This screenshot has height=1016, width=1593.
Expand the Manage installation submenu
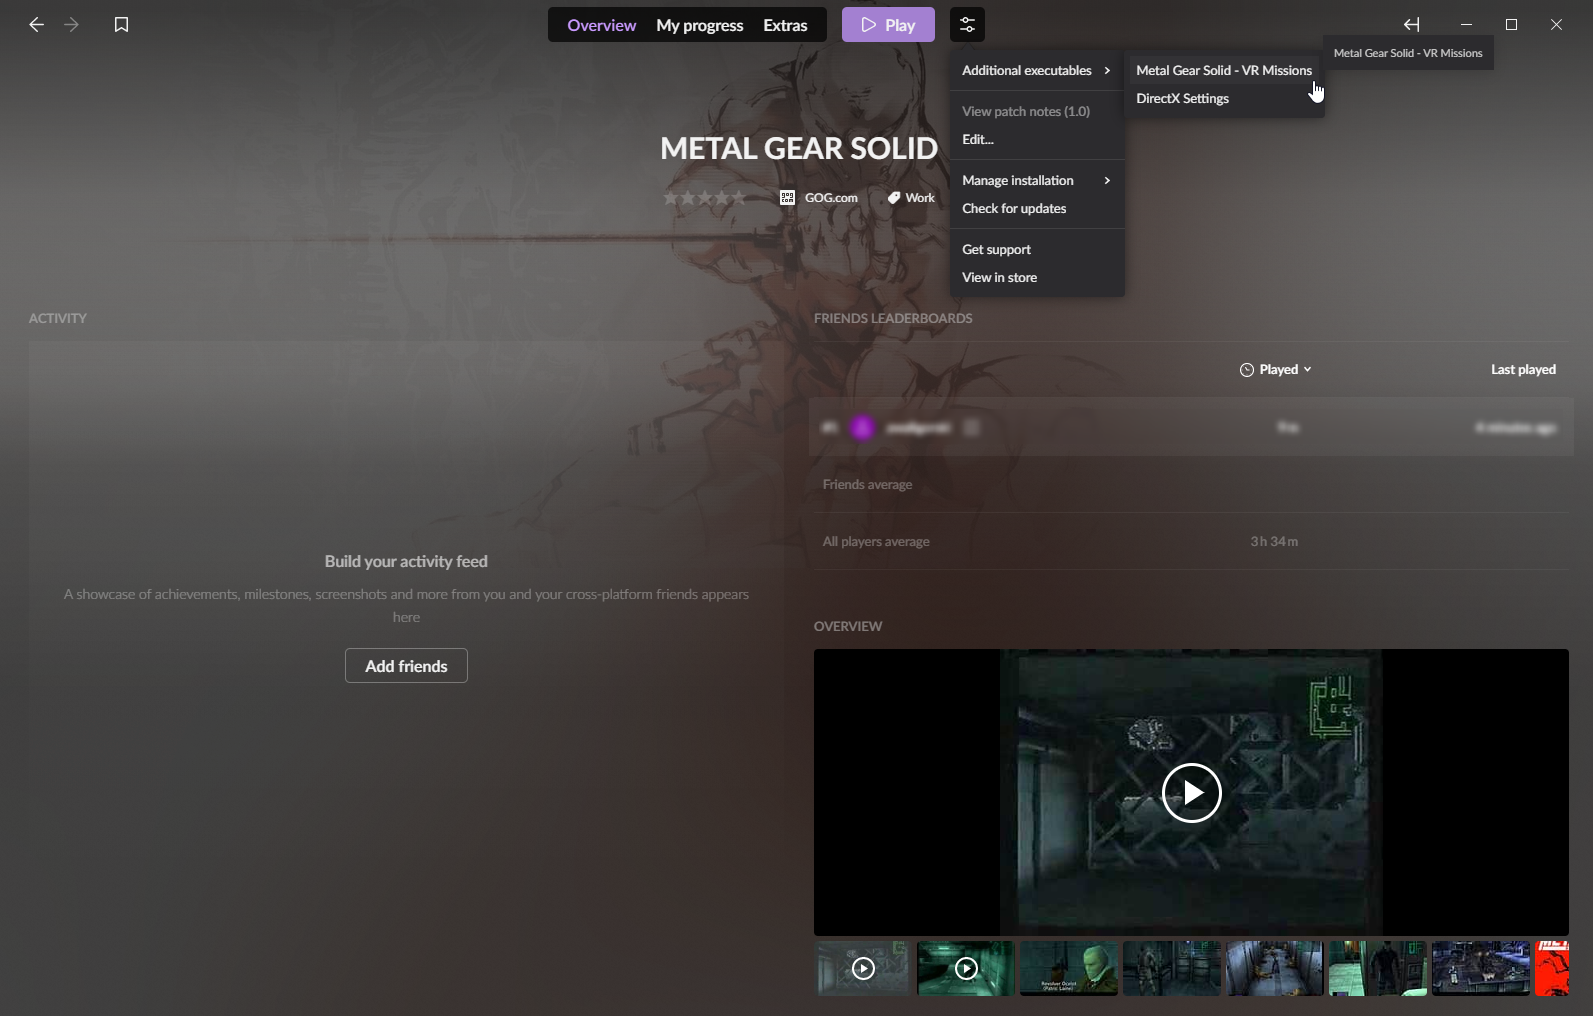click(x=1036, y=181)
